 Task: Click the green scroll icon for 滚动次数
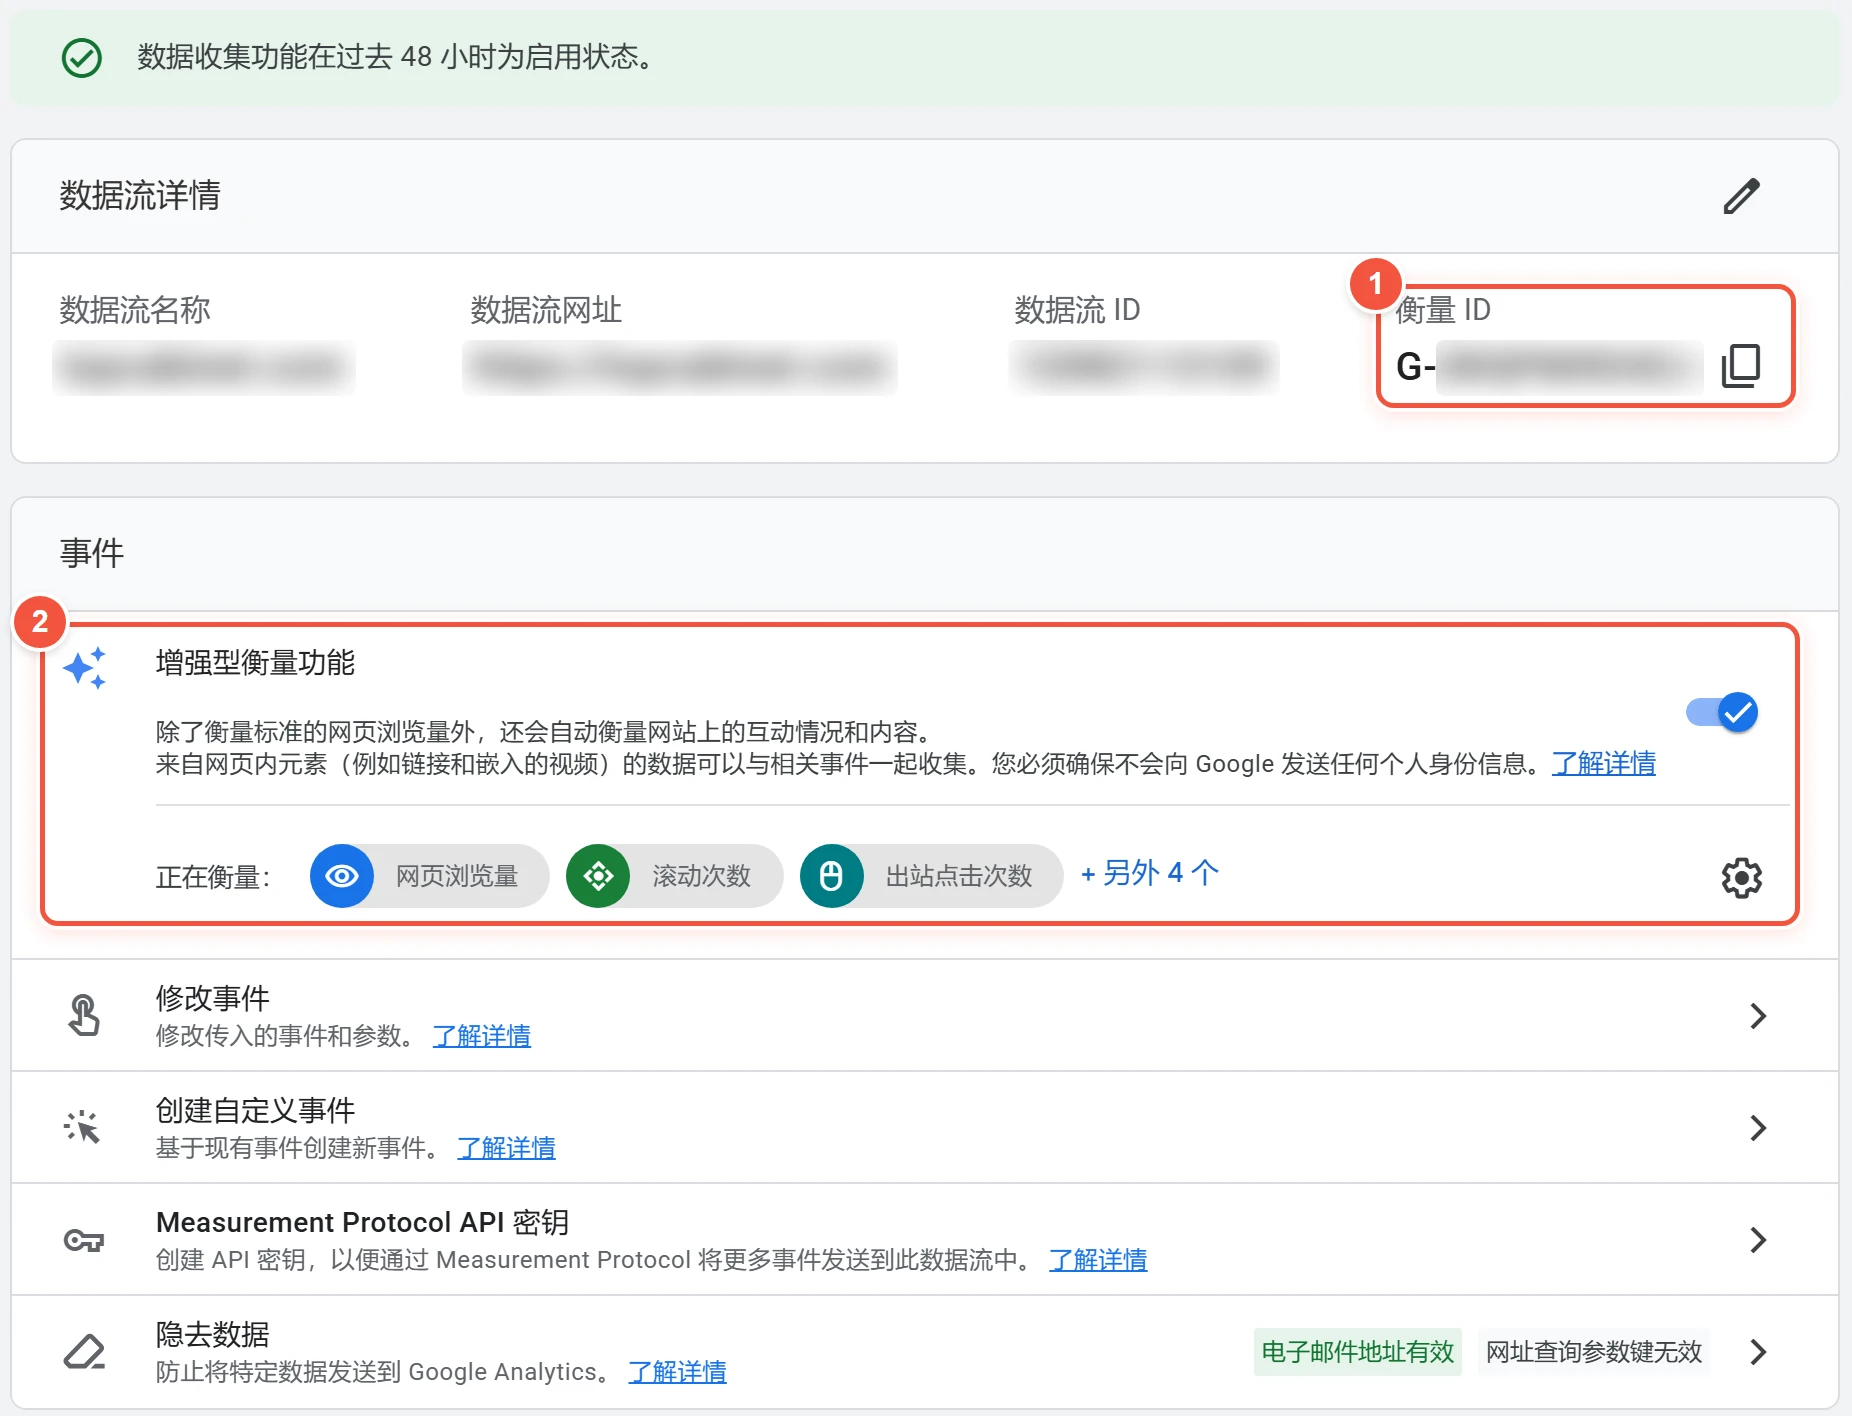pos(598,876)
